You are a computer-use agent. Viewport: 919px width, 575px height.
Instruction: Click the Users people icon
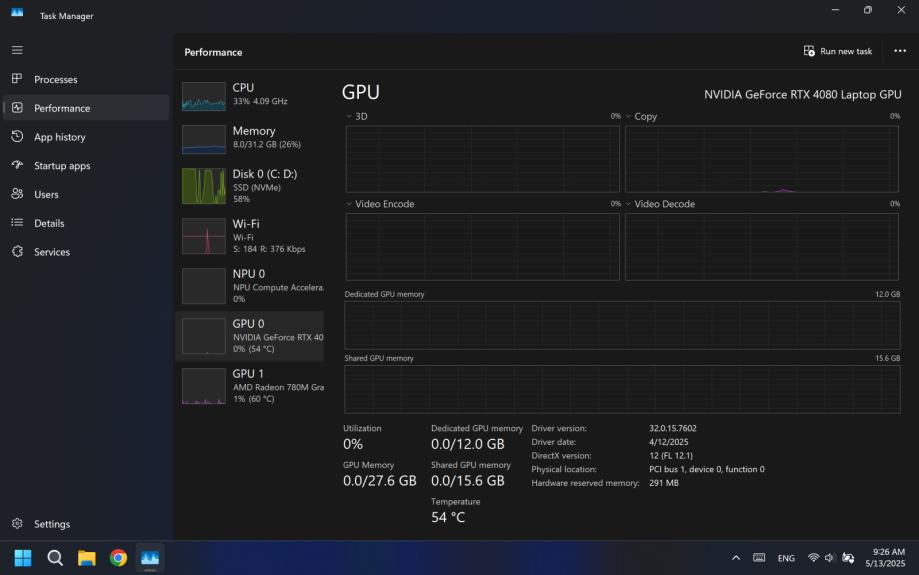17,193
